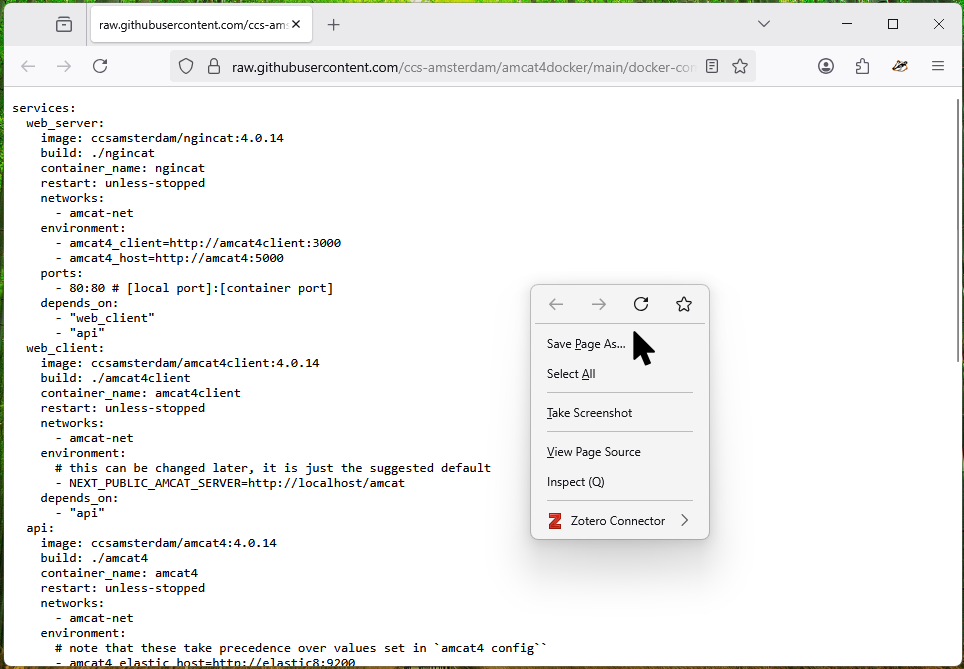
Task: Click the bookmark star in the context menu
Action: click(684, 304)
